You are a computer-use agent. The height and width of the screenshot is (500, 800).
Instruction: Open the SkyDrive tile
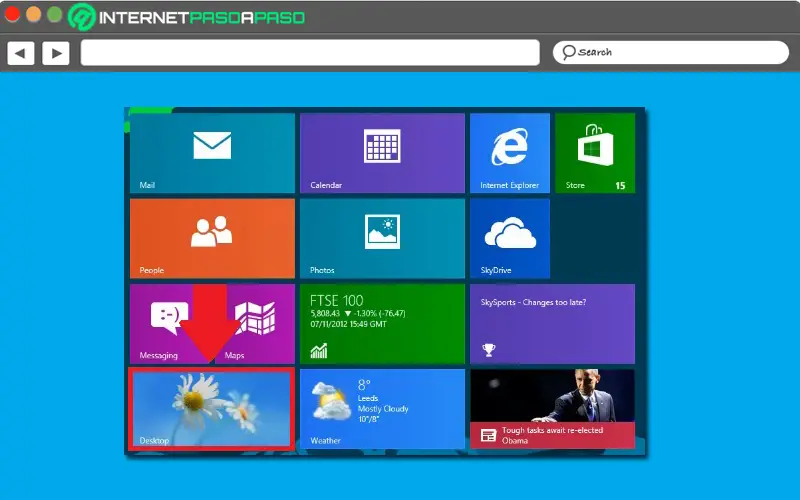click(510, 238)
